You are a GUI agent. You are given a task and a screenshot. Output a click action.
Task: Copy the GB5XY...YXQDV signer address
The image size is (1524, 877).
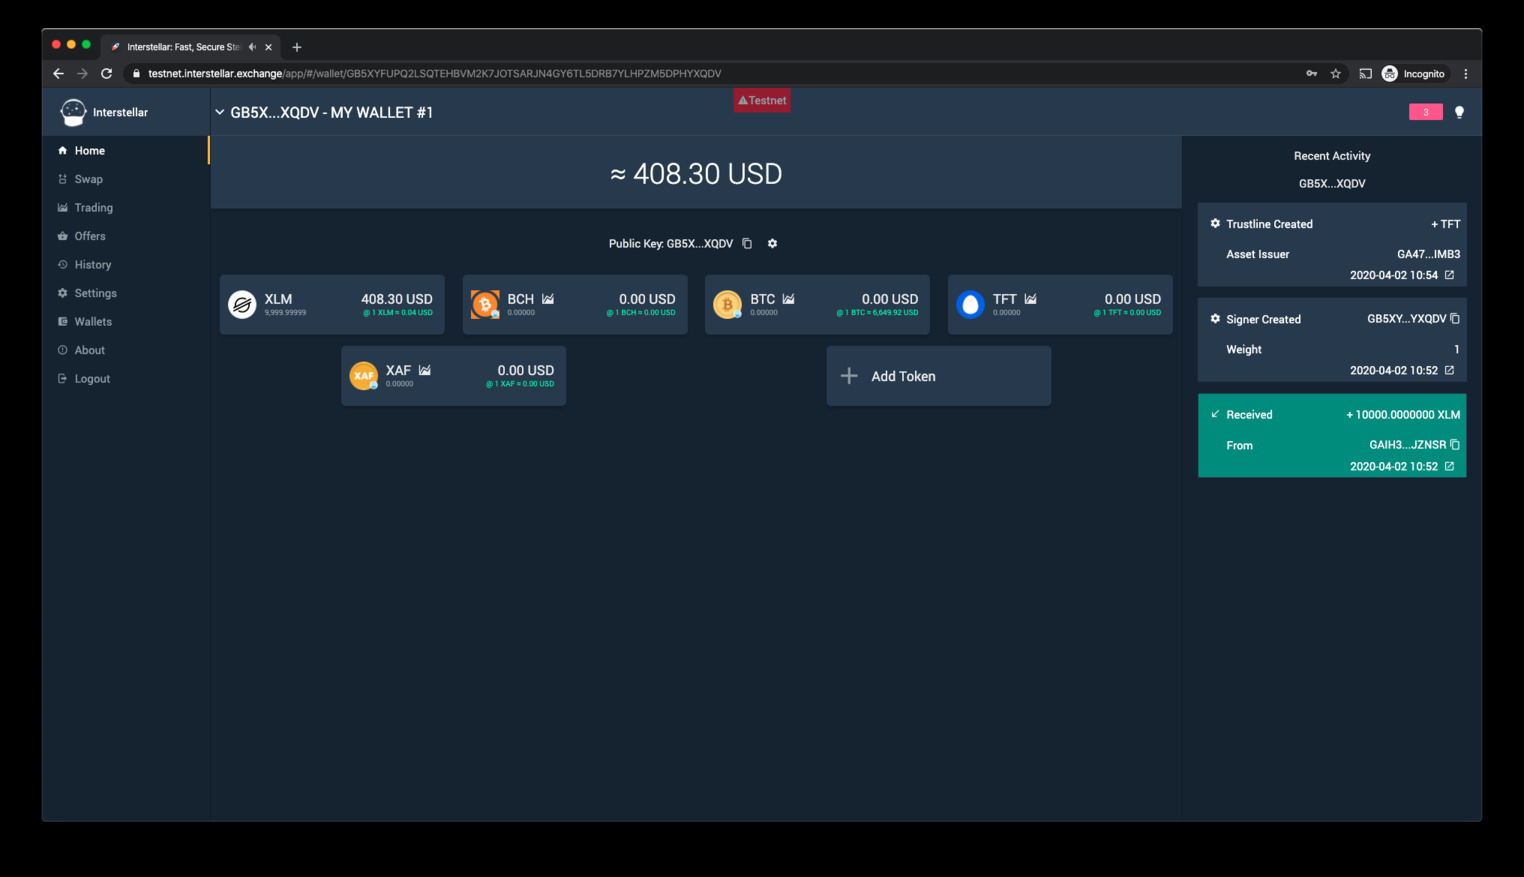click(x=1455, y=319)
